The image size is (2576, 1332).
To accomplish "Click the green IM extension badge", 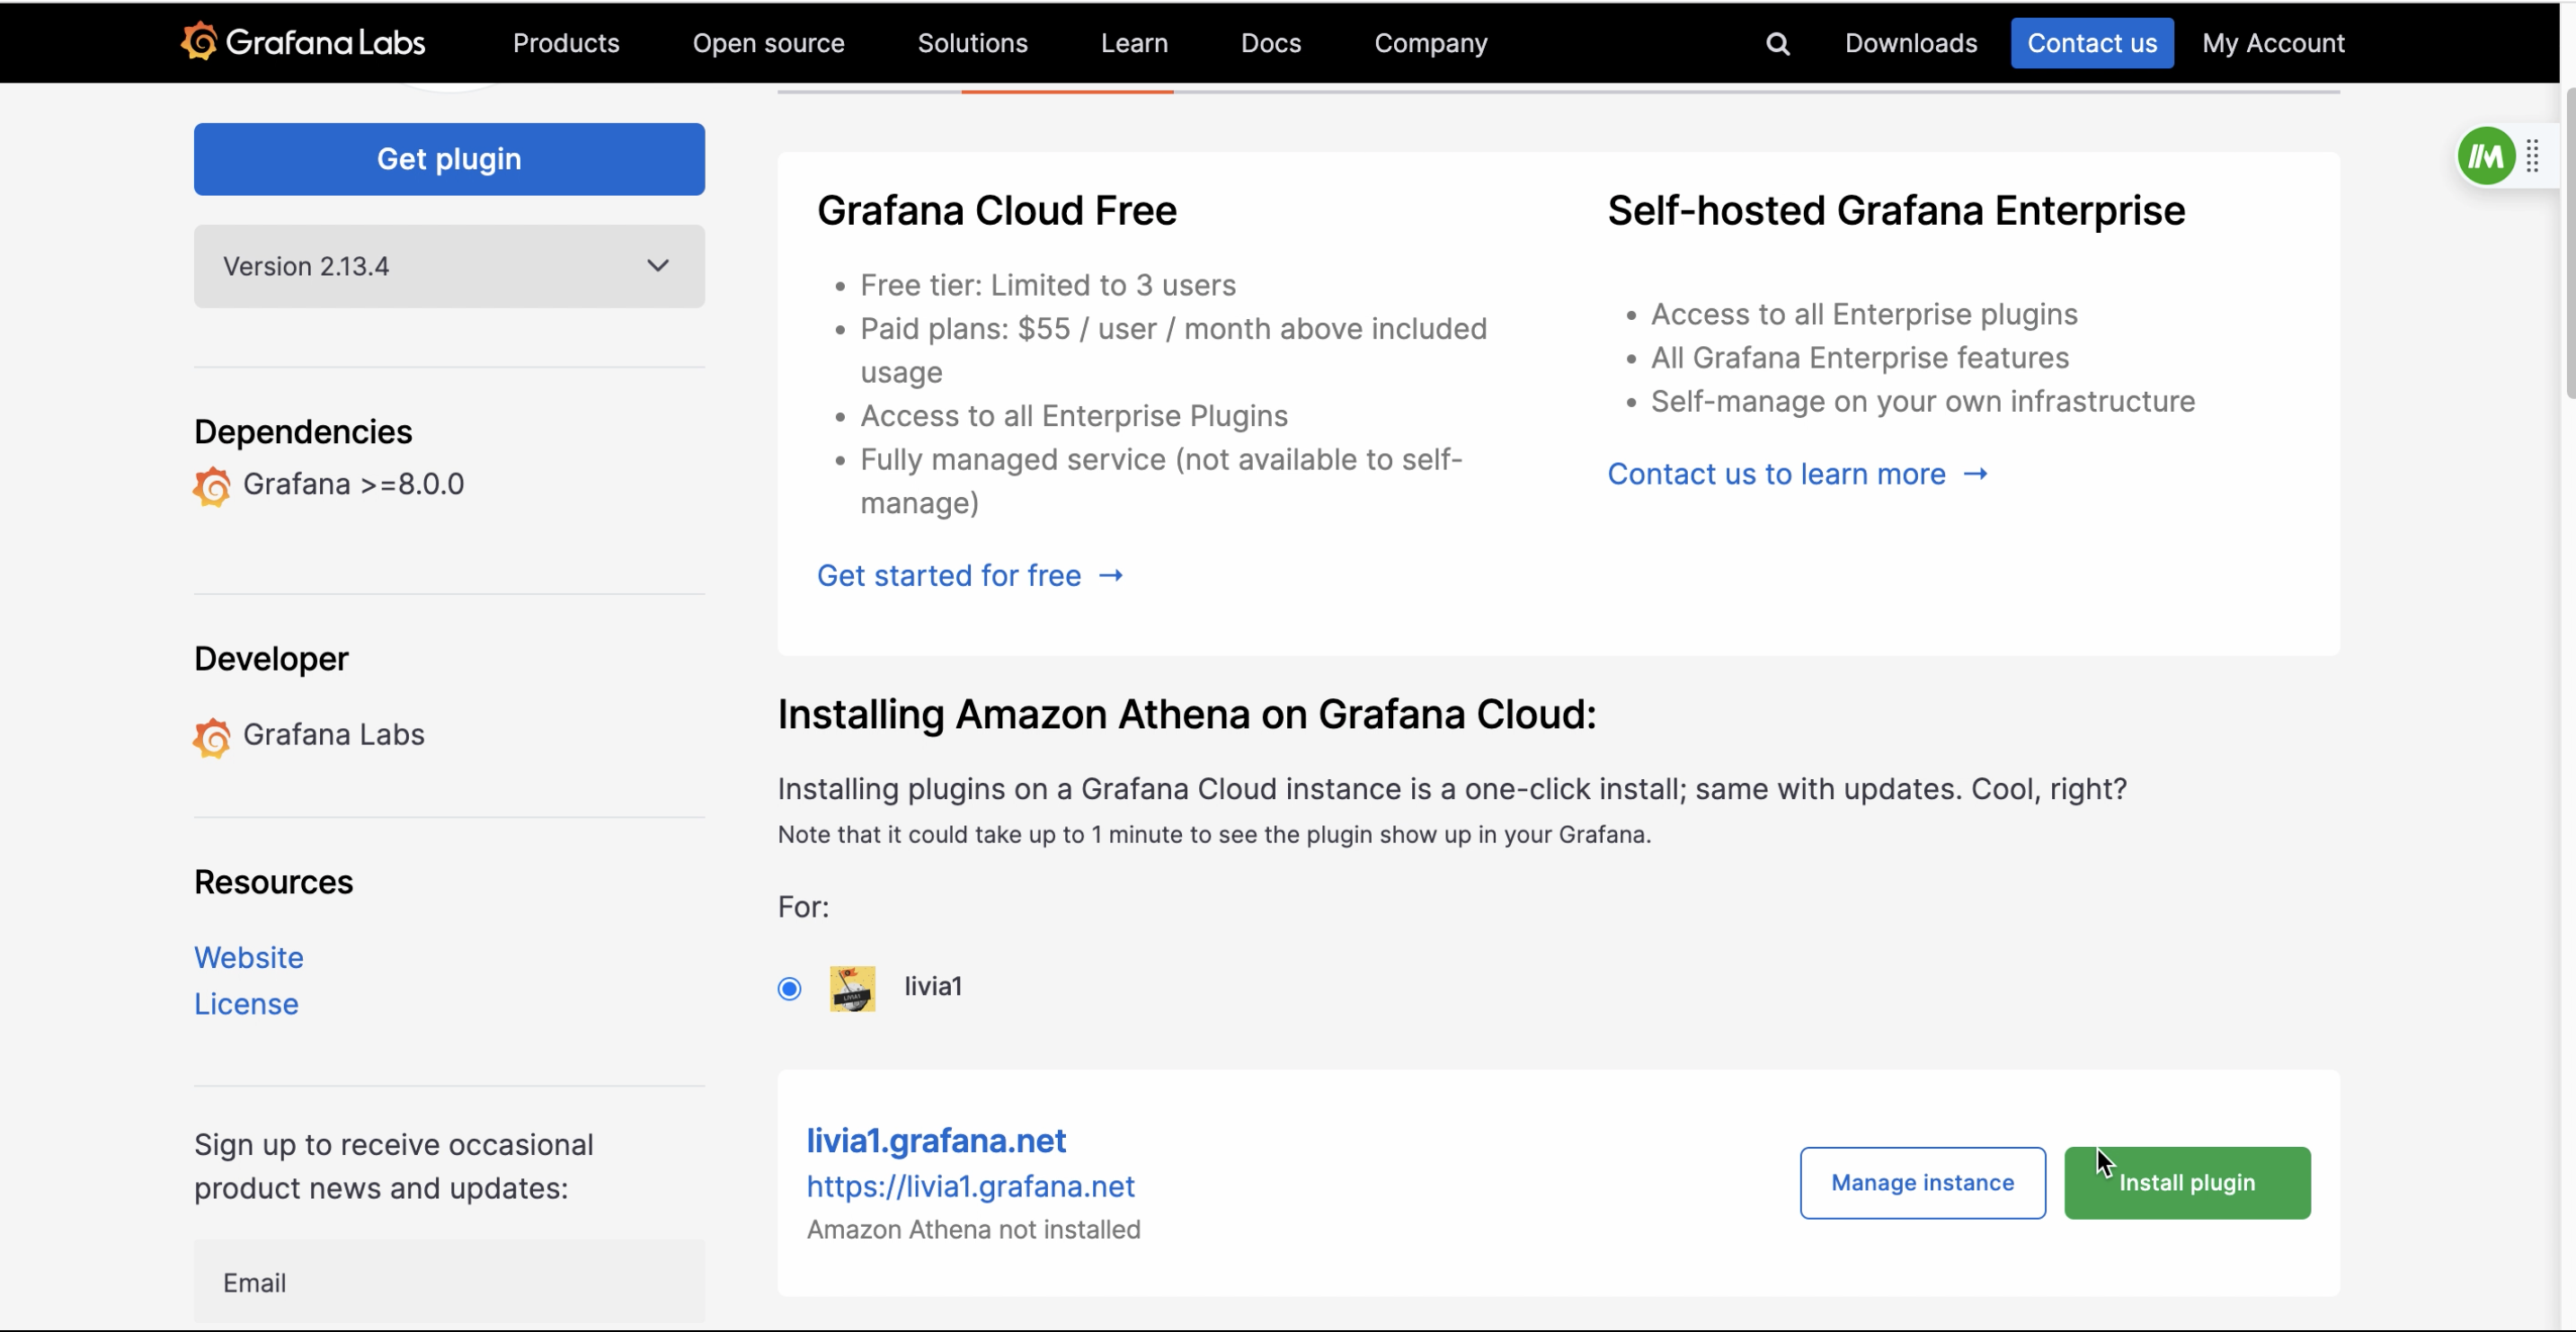I will pos(2486,156).
